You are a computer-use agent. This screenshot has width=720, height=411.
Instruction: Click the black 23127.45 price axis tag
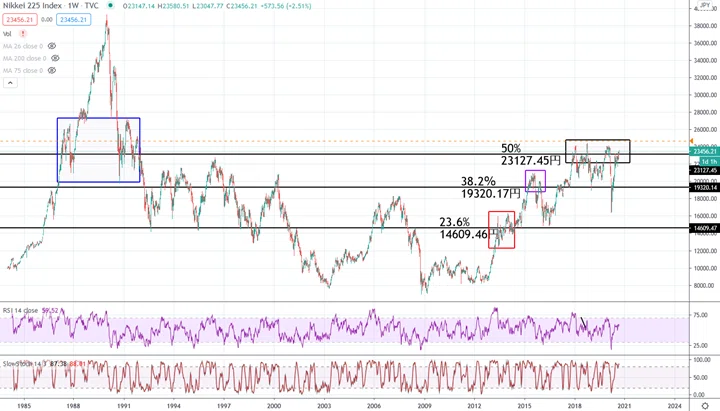705,170
